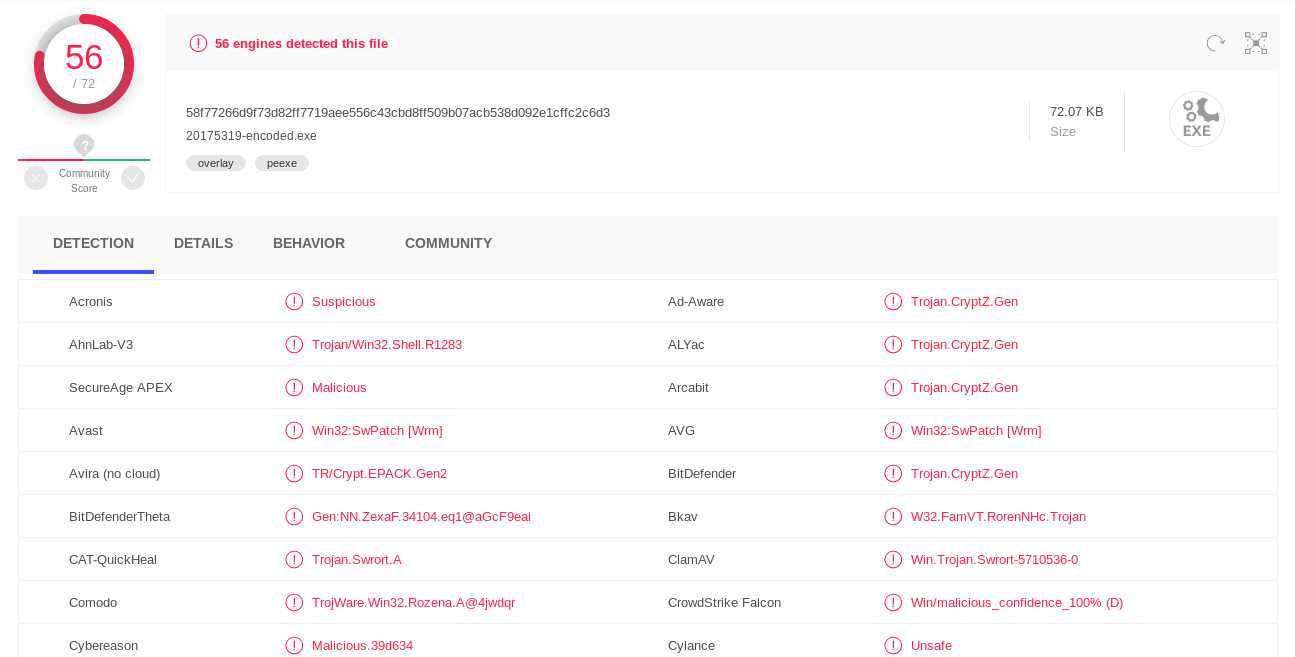The image size is (1295, 657).
Task: Click the Community Score label
Action: click(x=84, y=181)
